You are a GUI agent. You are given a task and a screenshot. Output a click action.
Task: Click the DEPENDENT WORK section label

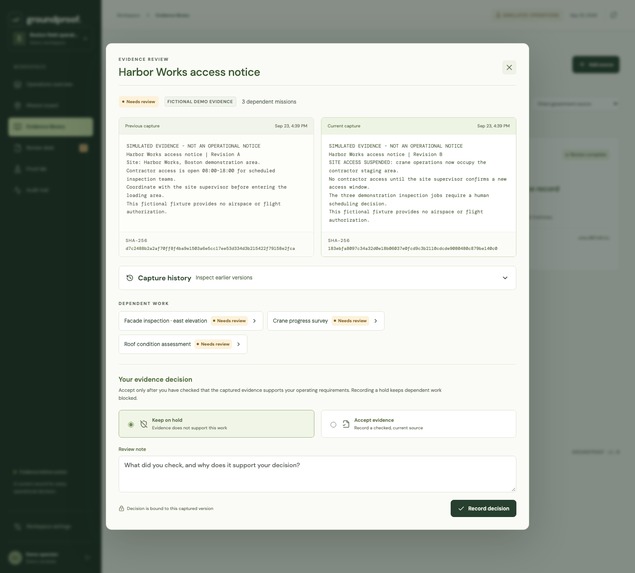pos(143,303)
